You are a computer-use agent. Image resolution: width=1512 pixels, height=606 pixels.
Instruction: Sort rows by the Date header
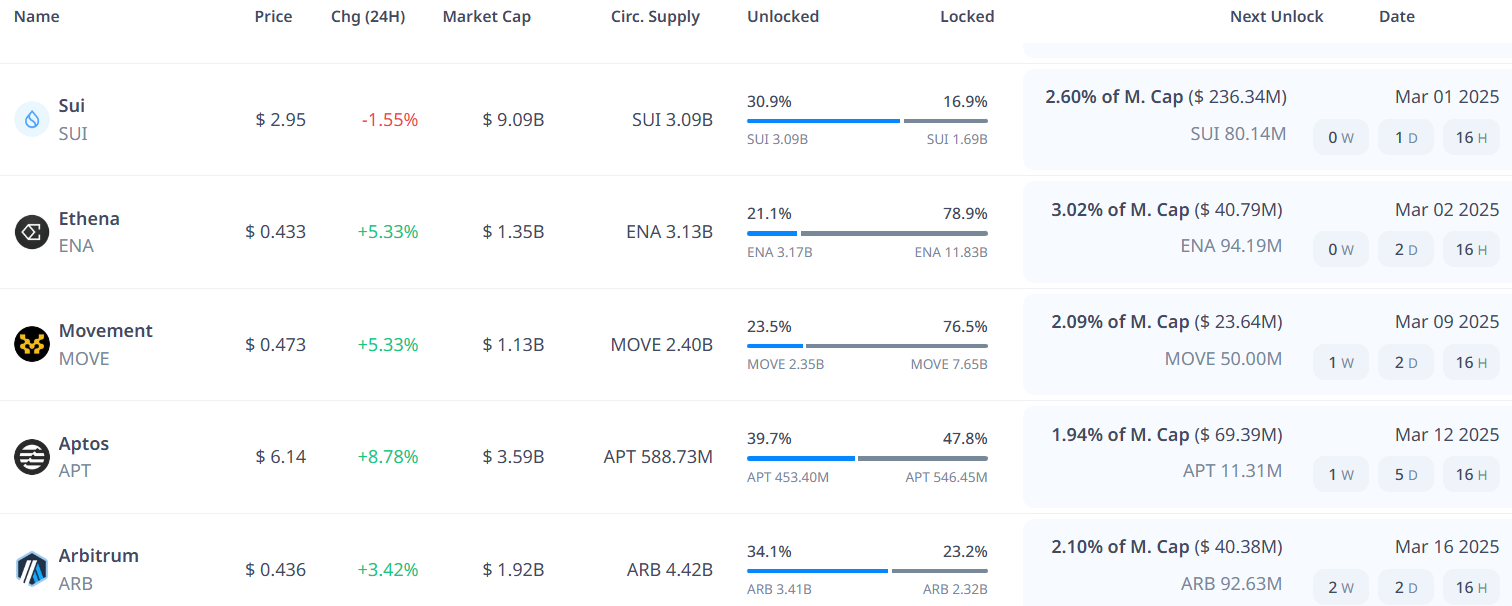[1396, 17]
